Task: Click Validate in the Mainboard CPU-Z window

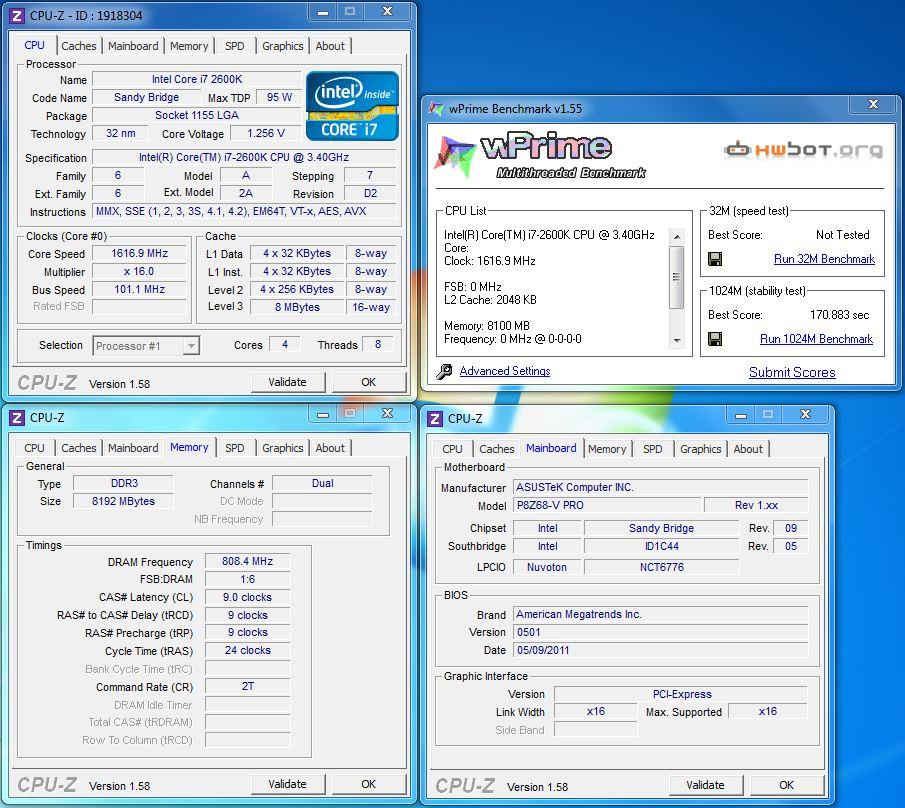Action: [x=705, y=785]
